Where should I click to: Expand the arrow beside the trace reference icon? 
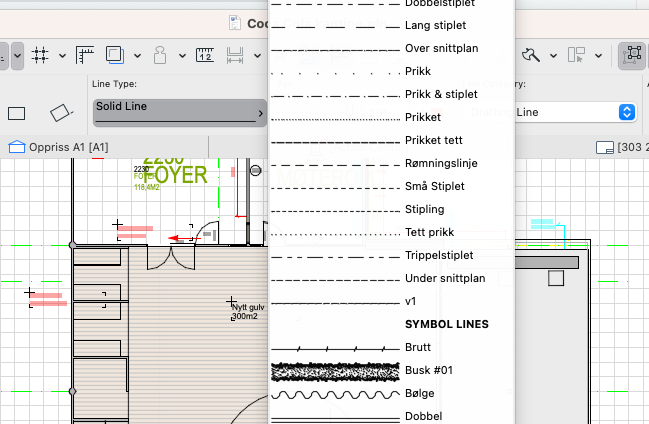[137, 55]
